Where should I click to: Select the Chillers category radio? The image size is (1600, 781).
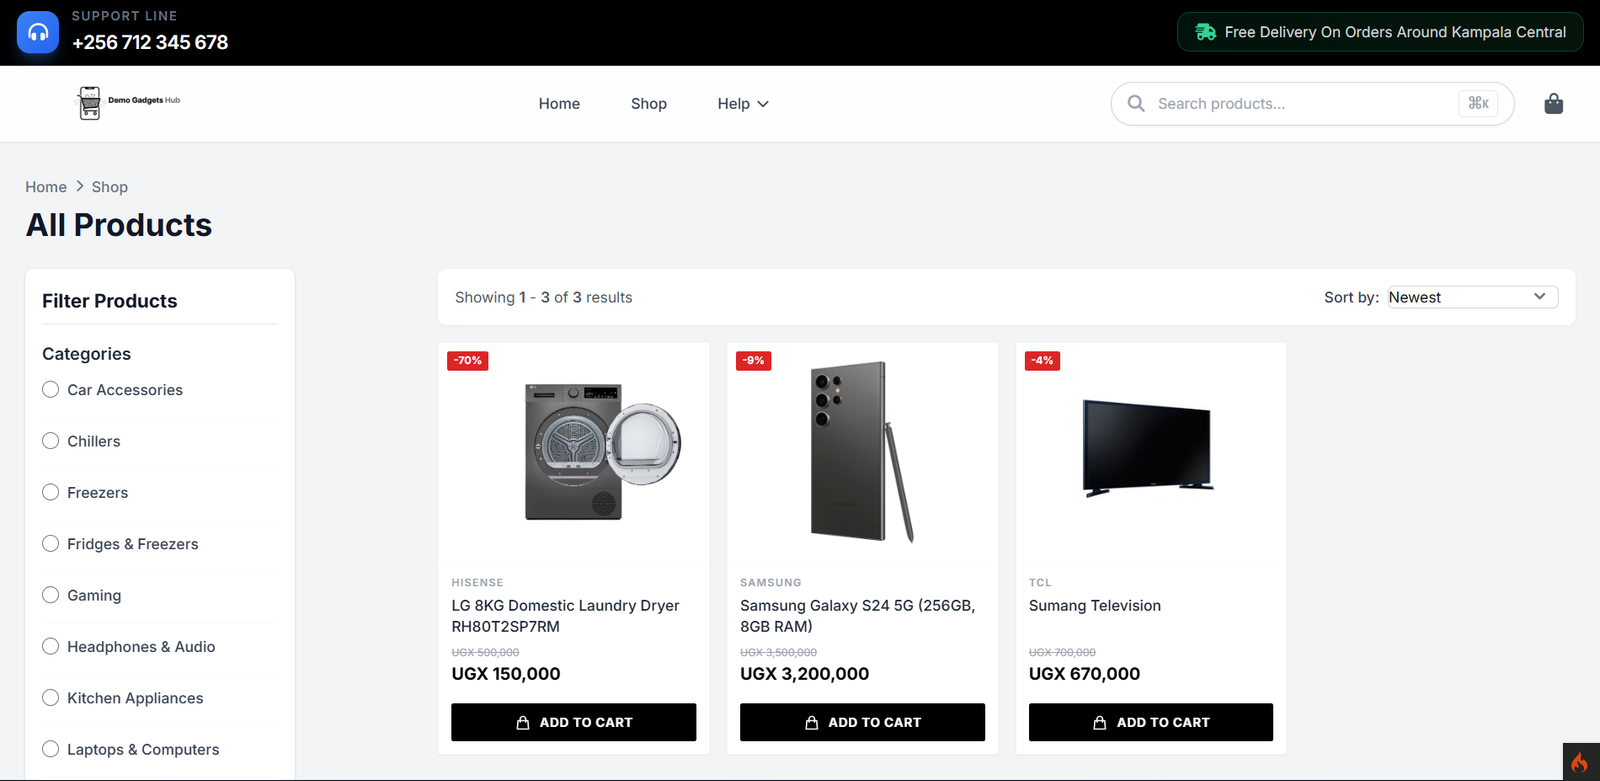click(x=51, y=441)
